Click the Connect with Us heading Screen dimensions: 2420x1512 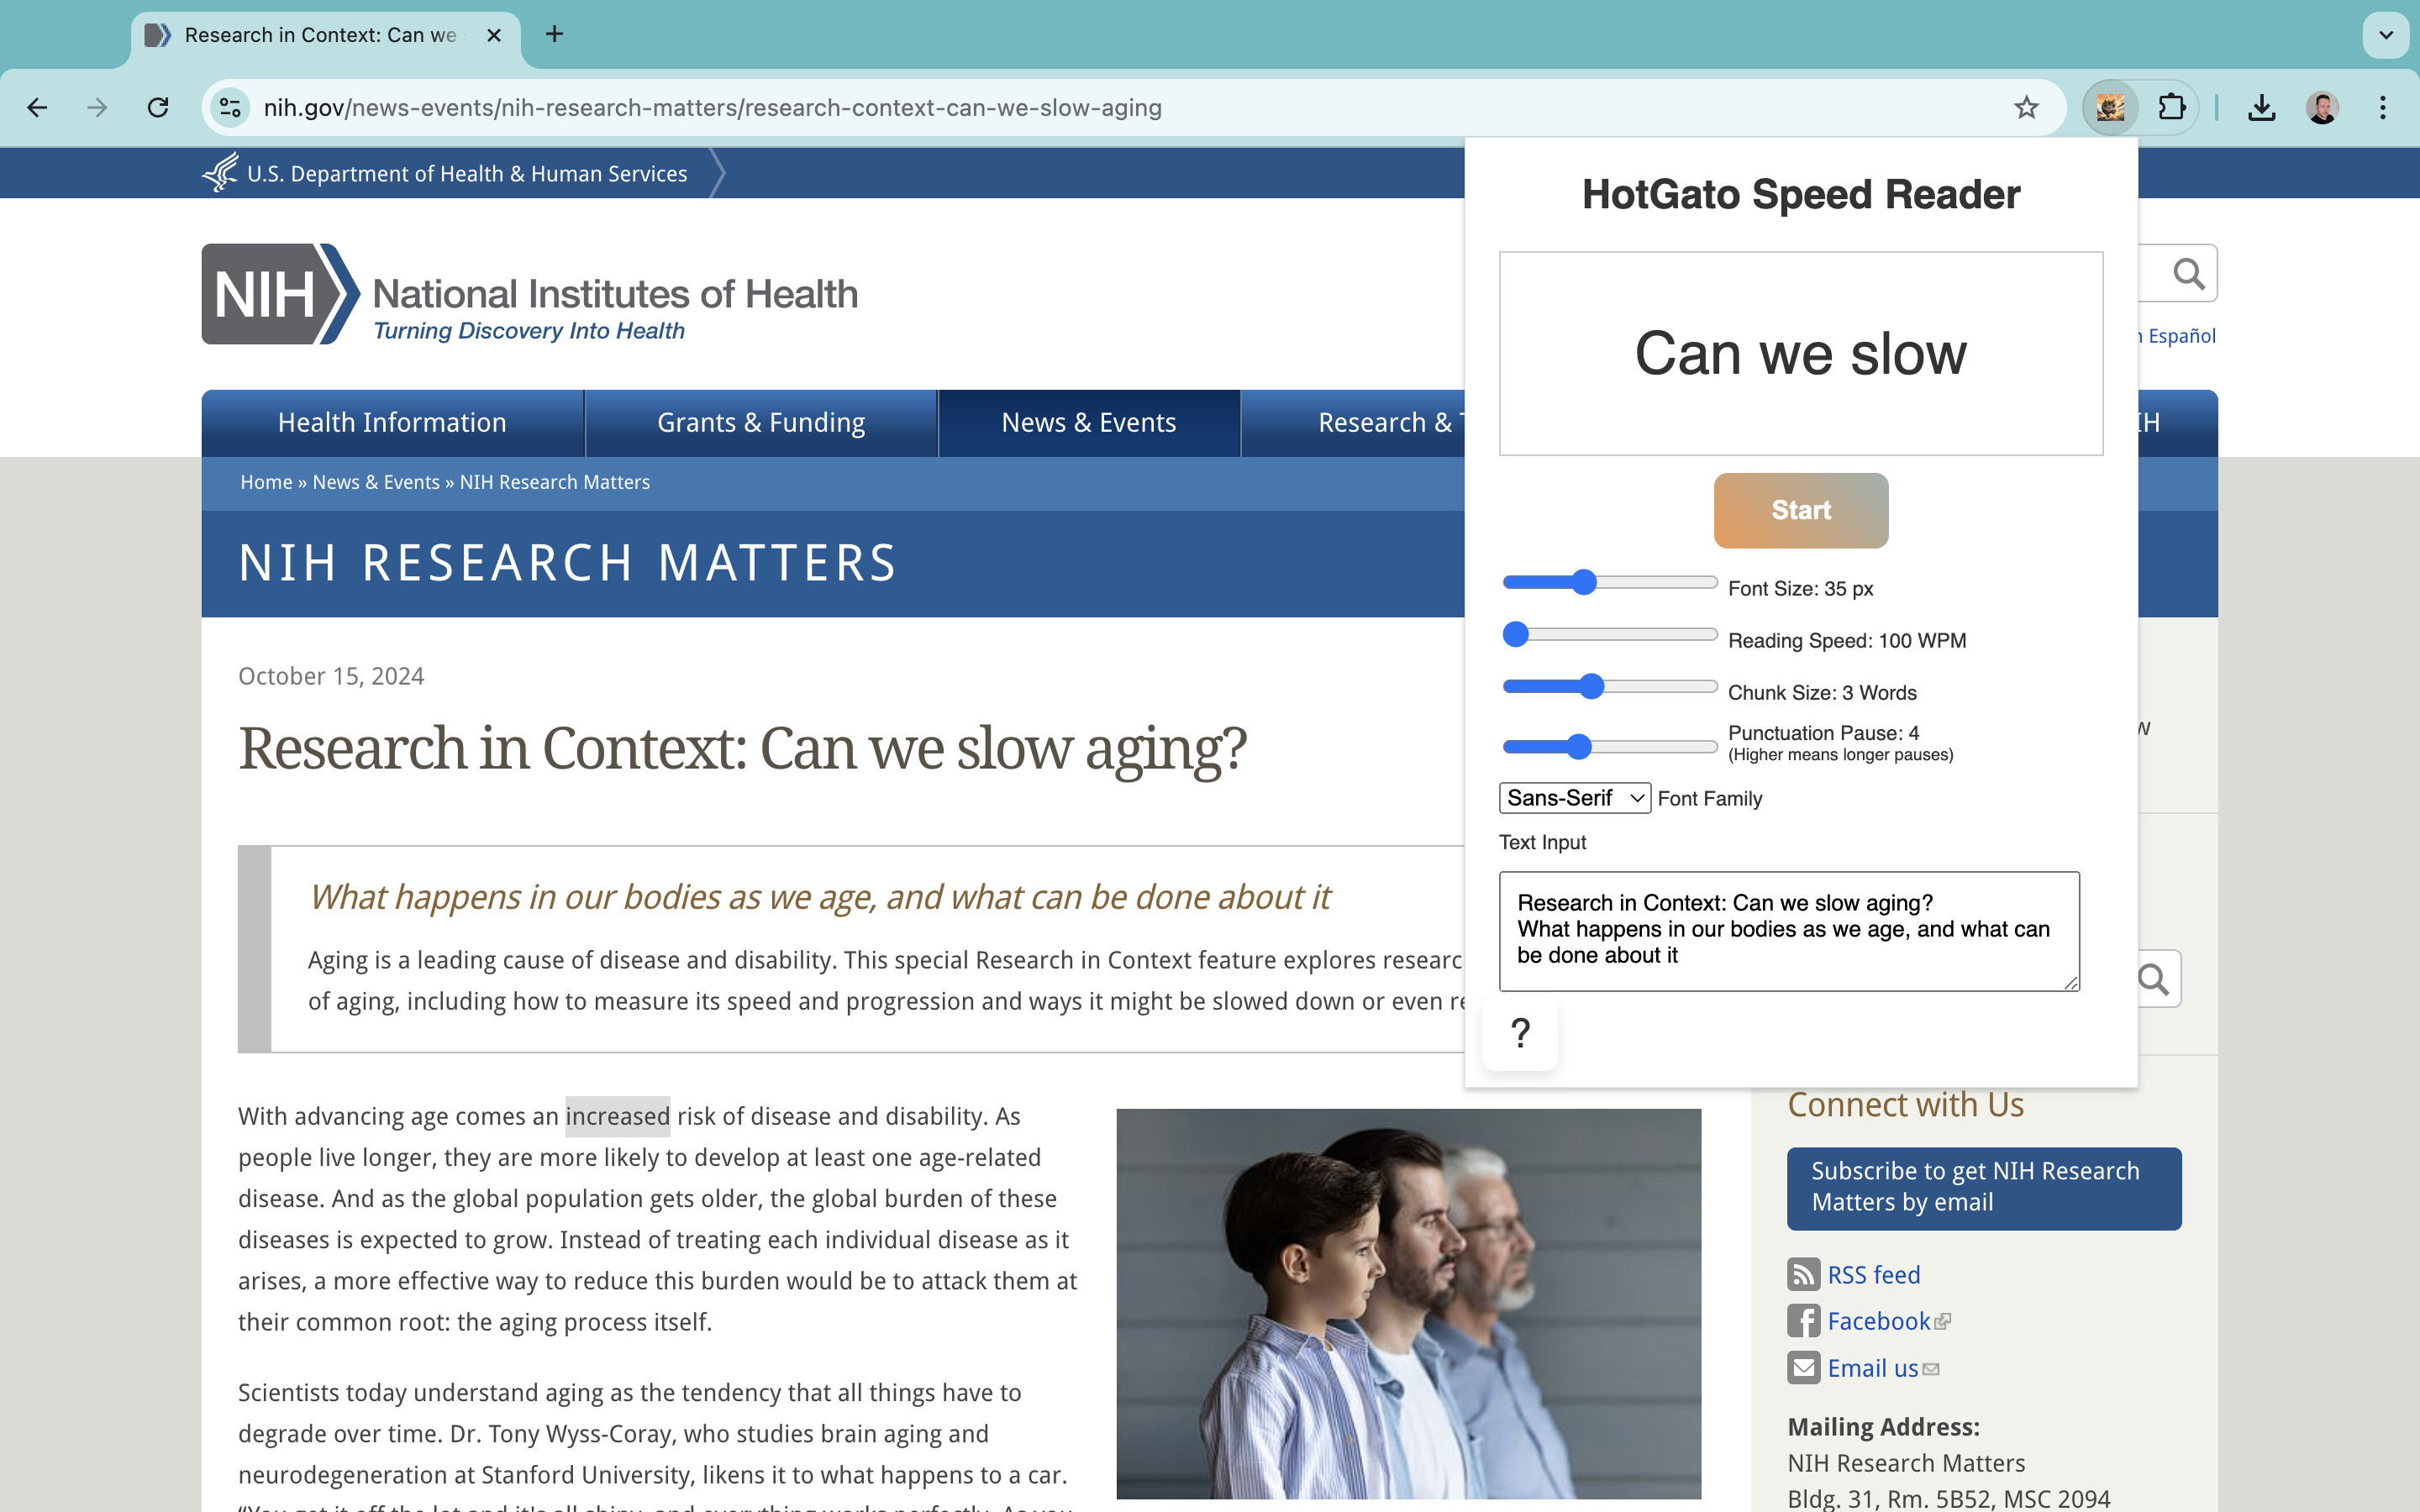(x=1905, y=1105)
